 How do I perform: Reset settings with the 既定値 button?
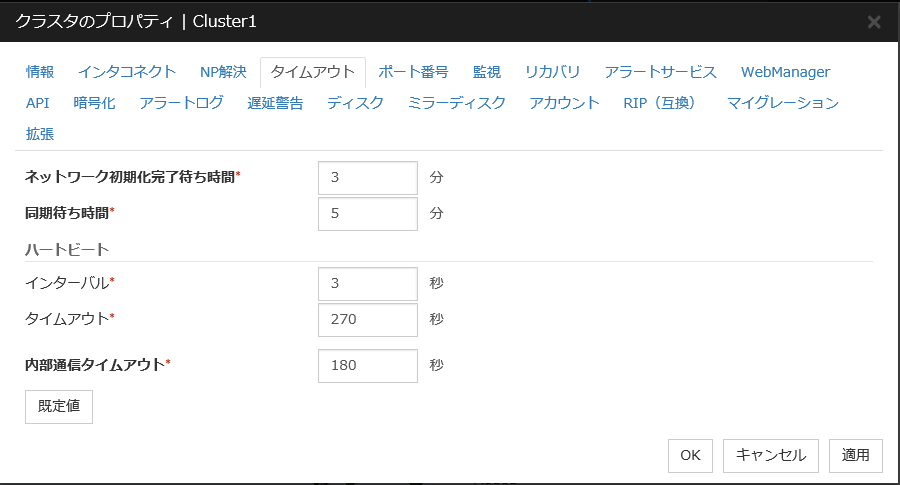point(59,407)
